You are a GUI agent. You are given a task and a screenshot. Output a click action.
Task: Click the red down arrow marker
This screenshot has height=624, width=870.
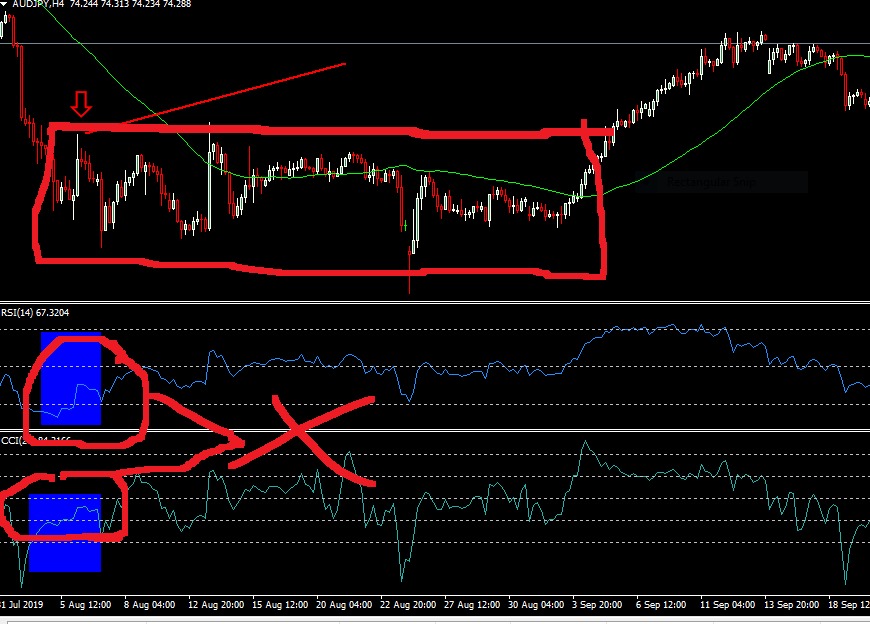point(82,104)
